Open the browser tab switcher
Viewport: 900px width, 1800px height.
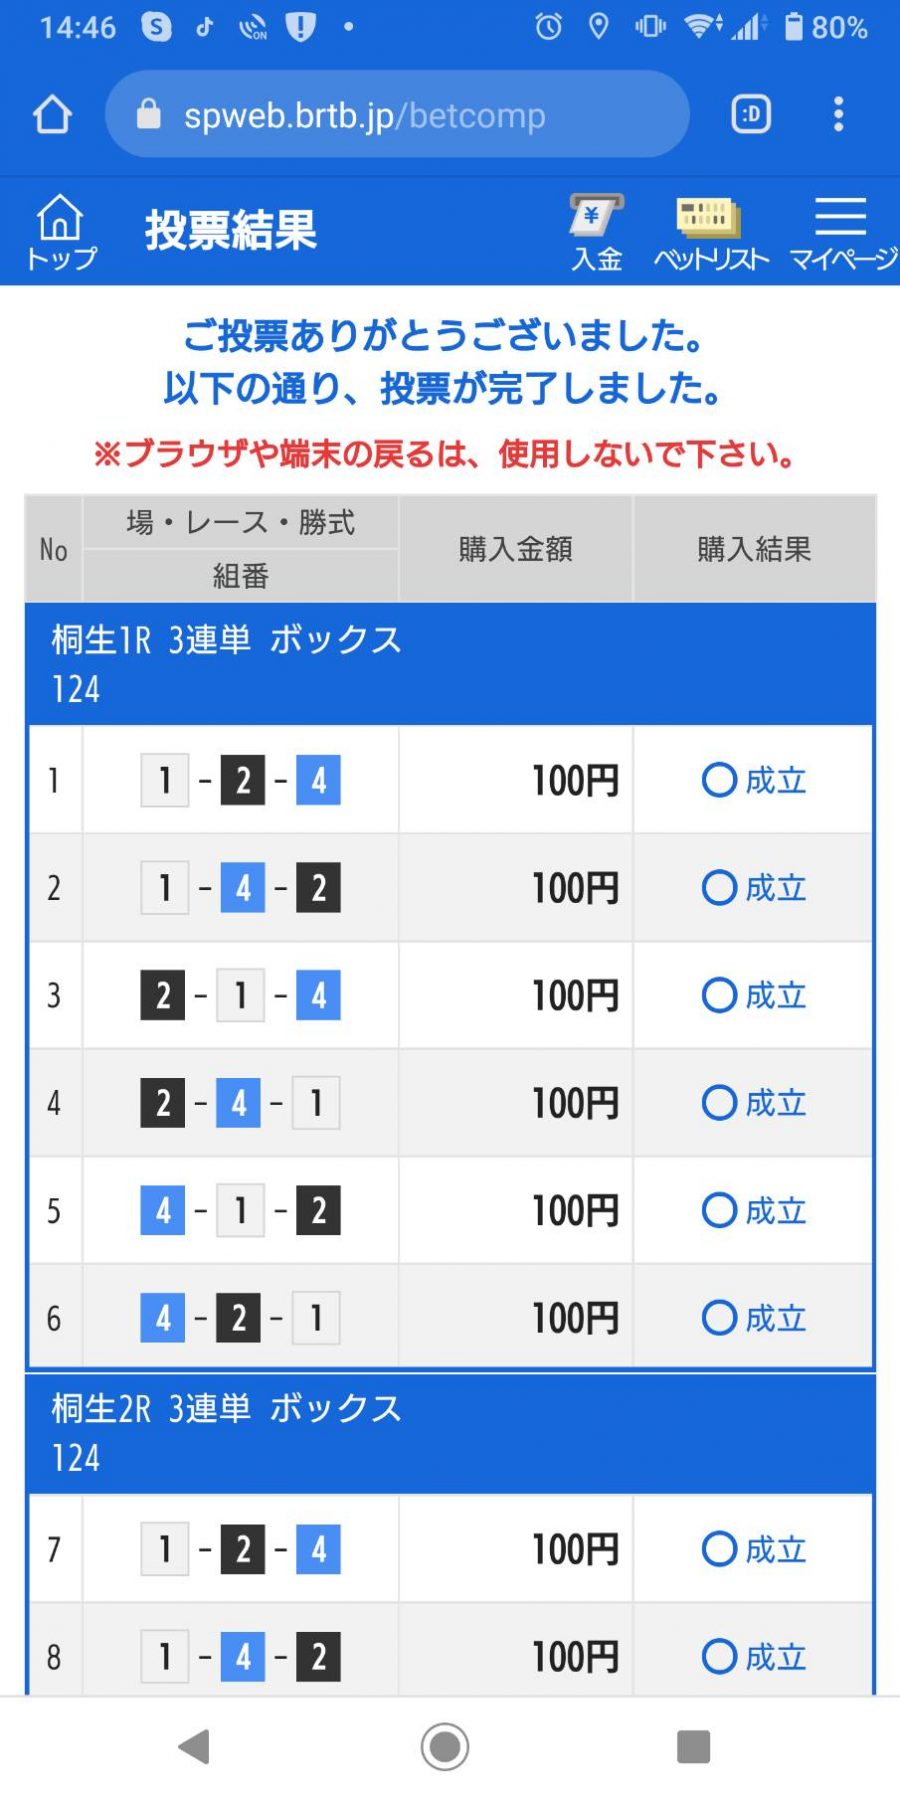click(x=751, y=115)
